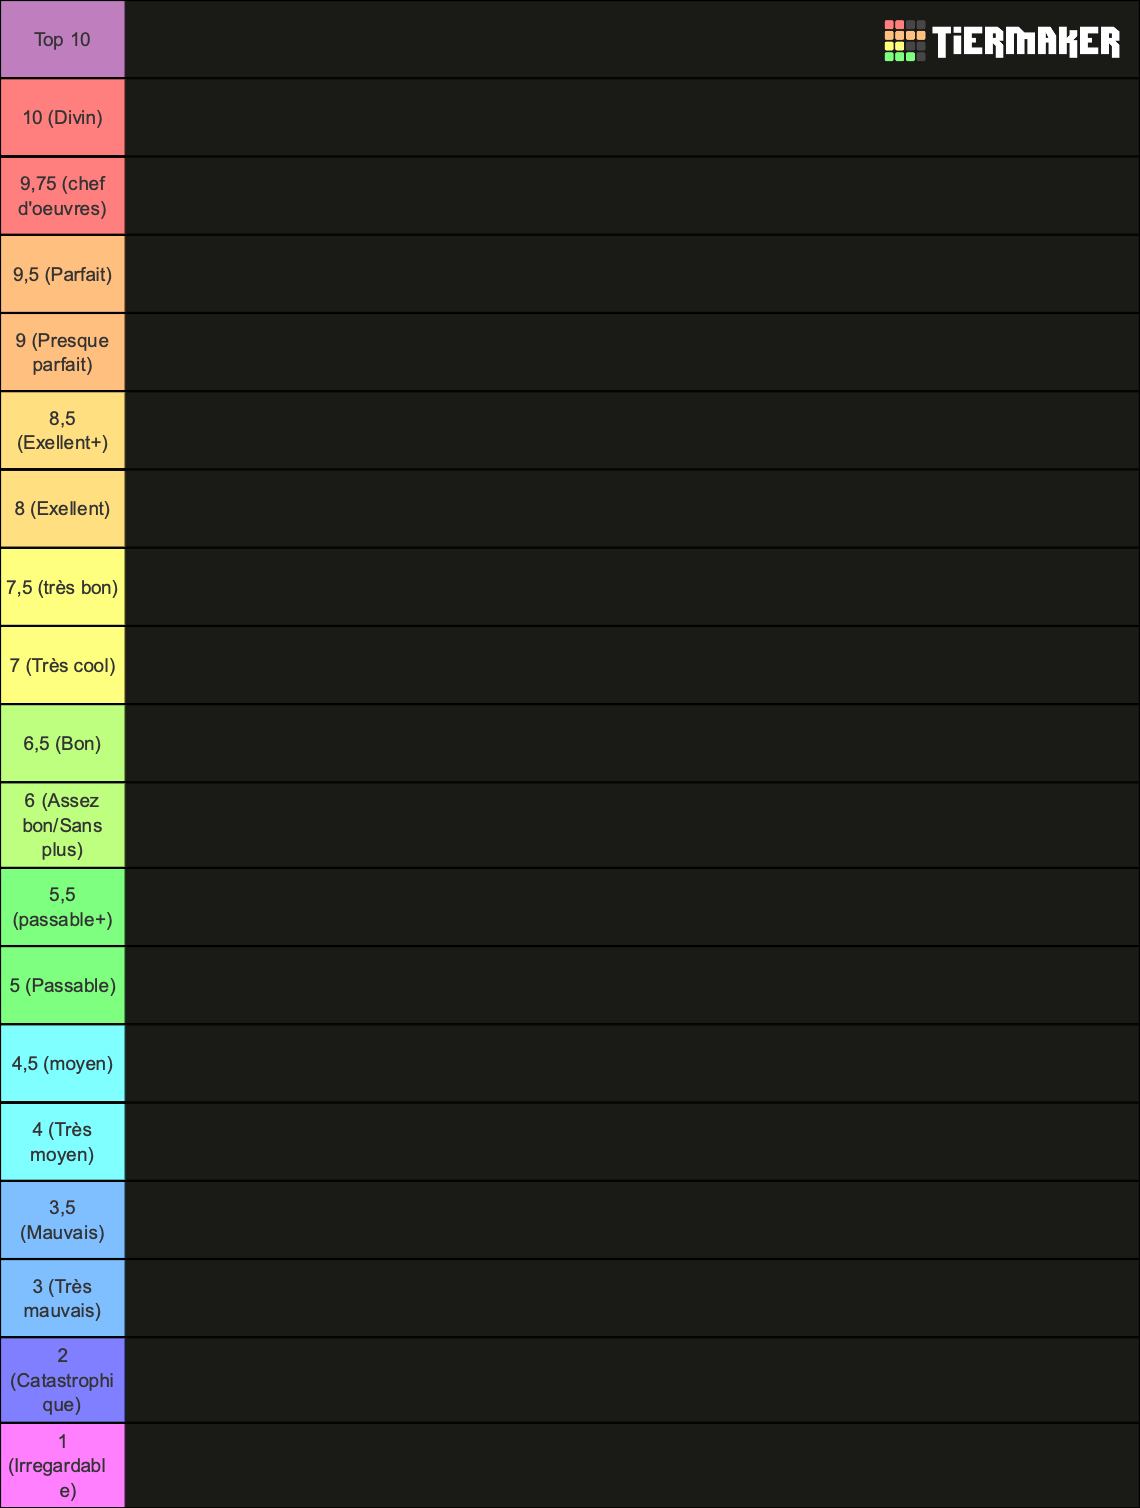This screenshot has height=1508, width=1140.
Task: Select the pink 1 (Irregardable) label
Action: (x=62, y=1466)
